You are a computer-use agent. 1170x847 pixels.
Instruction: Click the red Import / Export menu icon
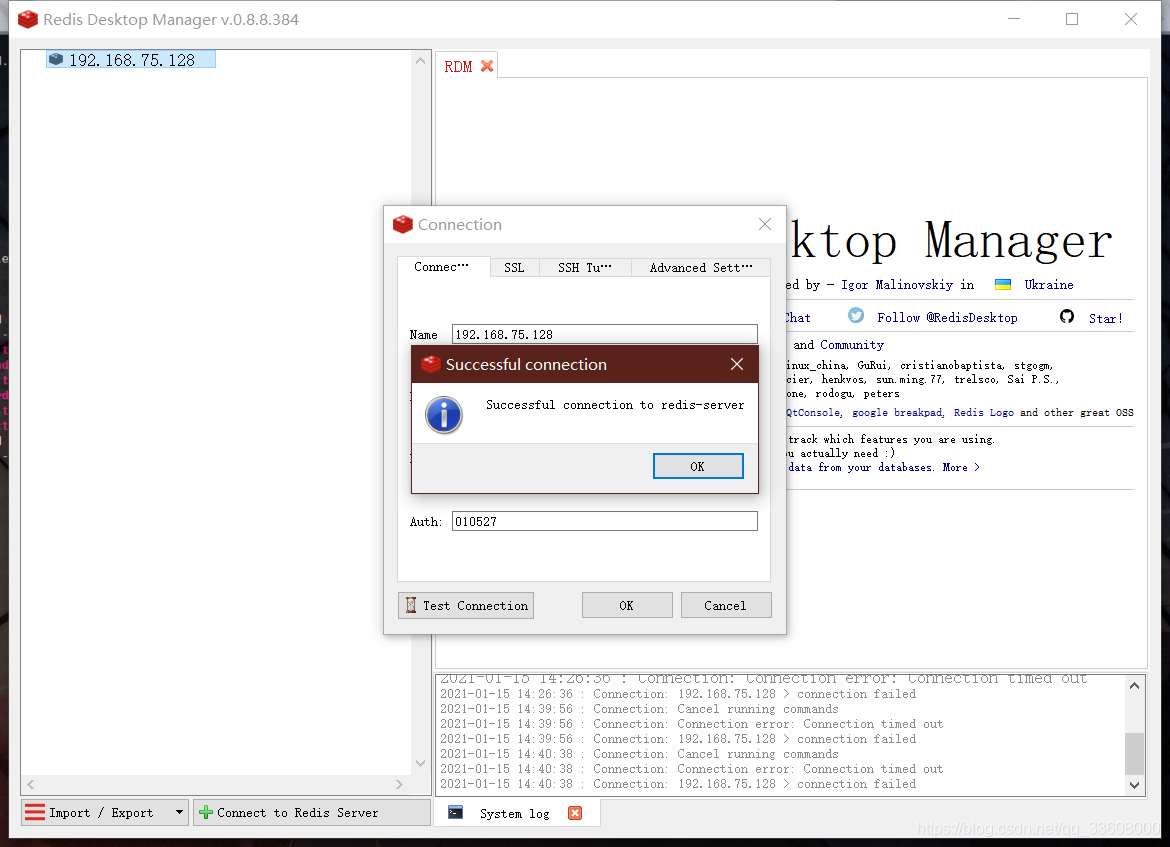[35, 813]
